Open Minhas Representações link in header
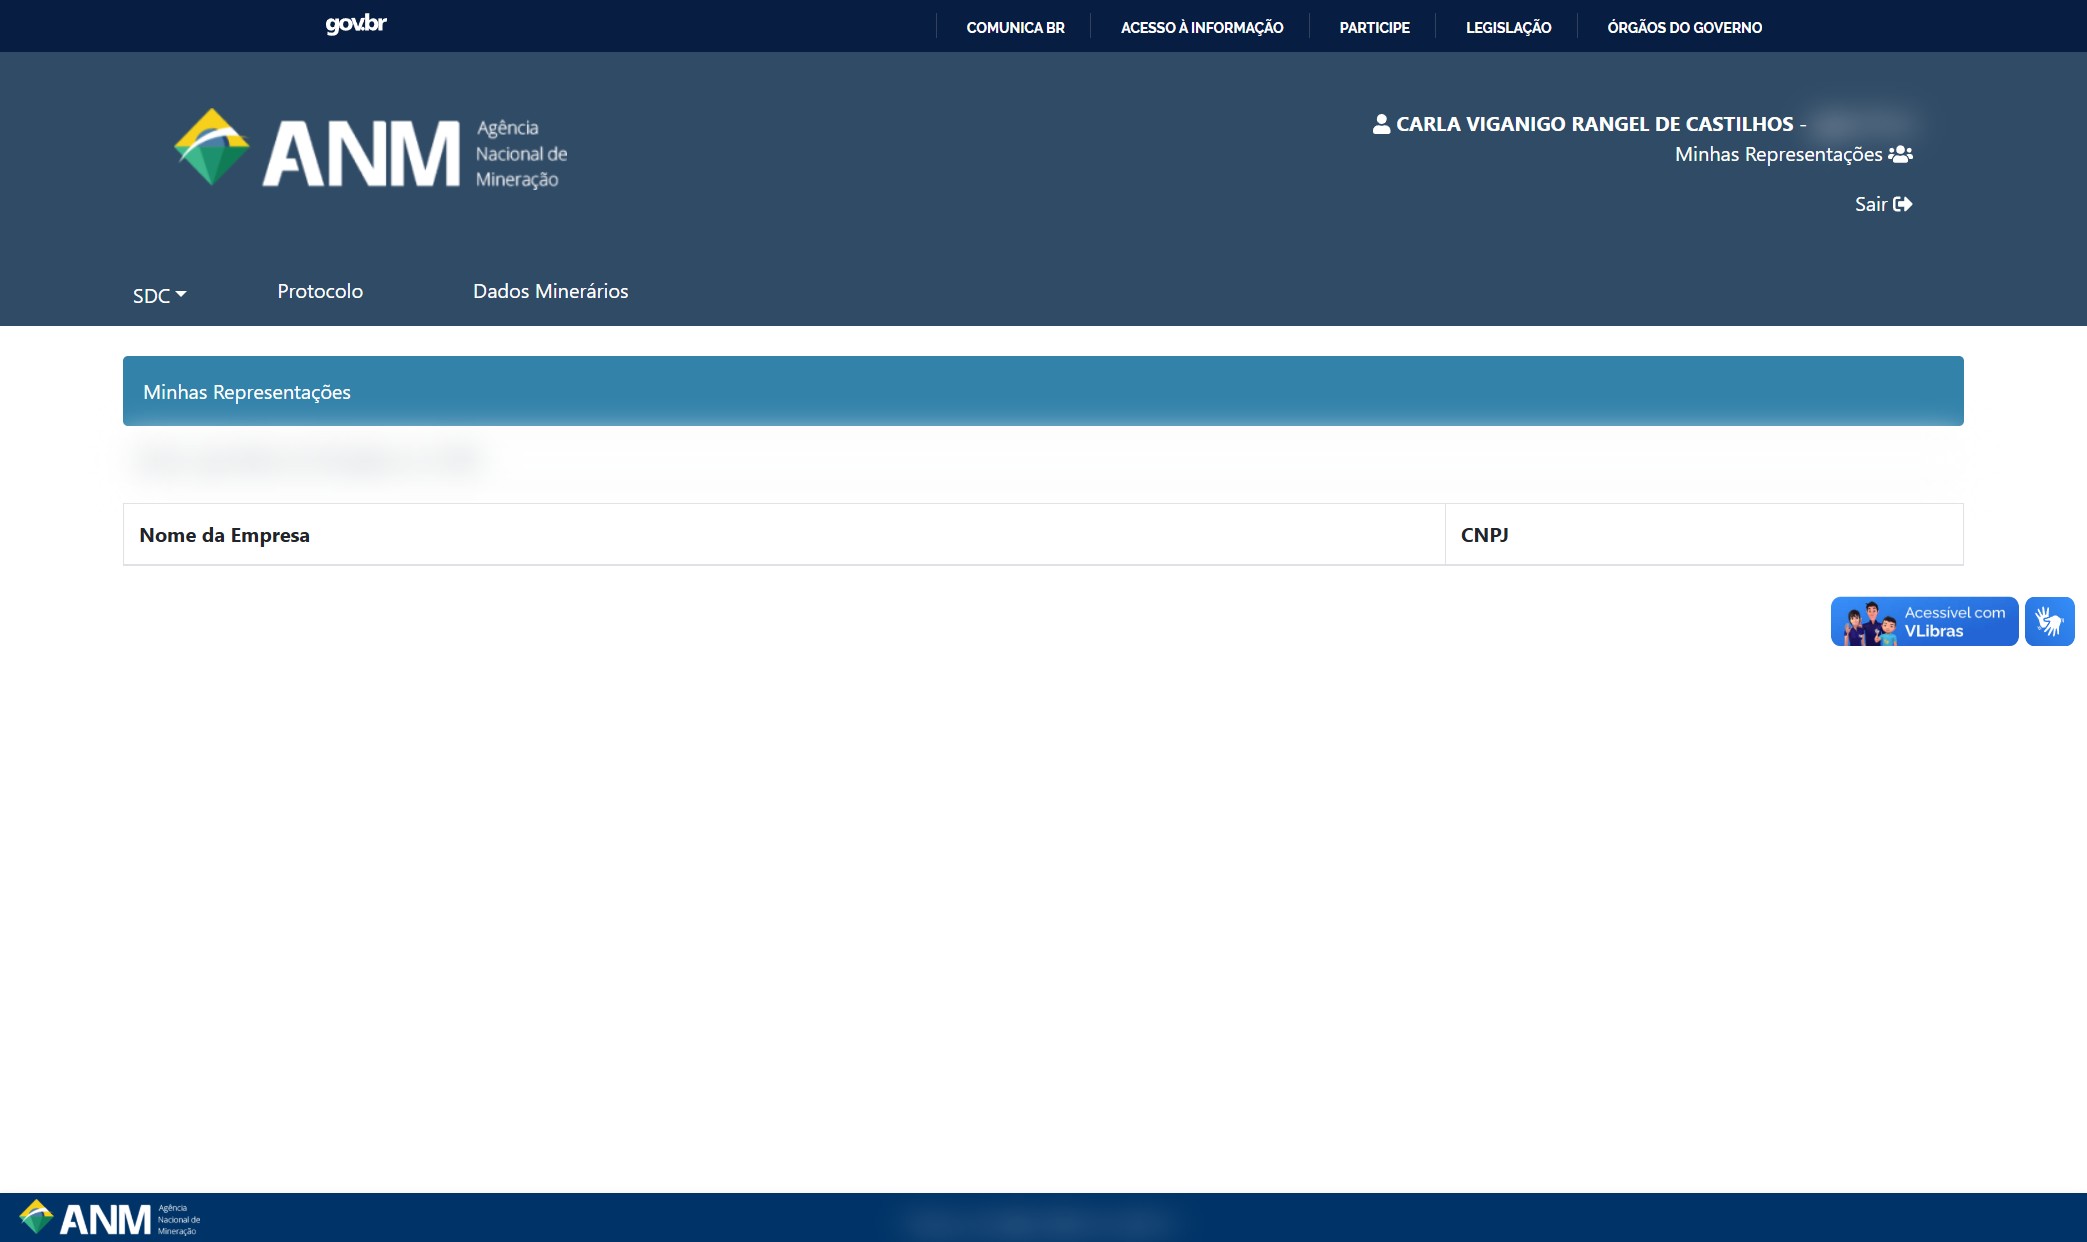This screenshot has height=1242, width=2087. (1779, 154)
